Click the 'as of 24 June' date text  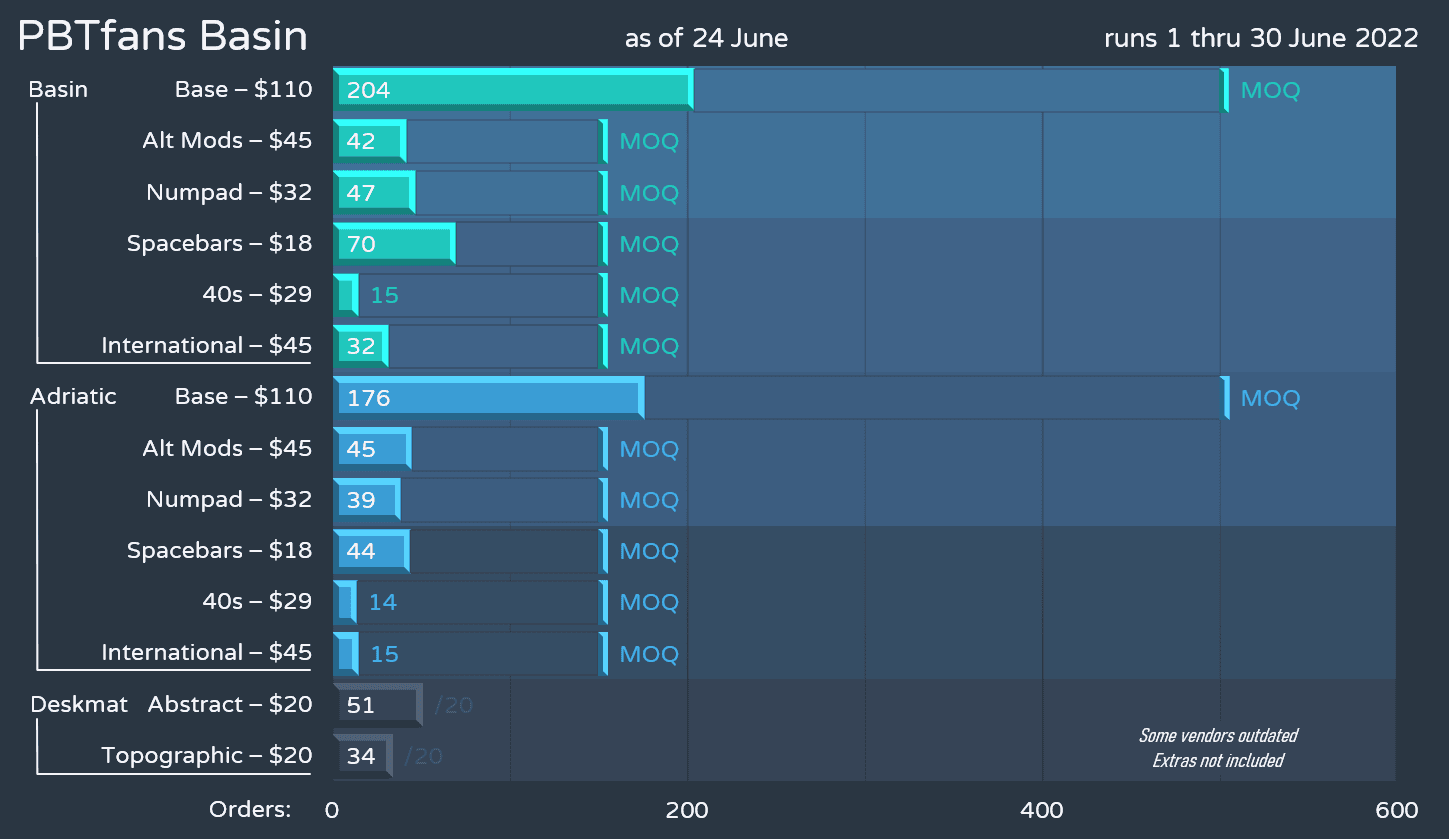pyautogui.click(x=706, y=38)
